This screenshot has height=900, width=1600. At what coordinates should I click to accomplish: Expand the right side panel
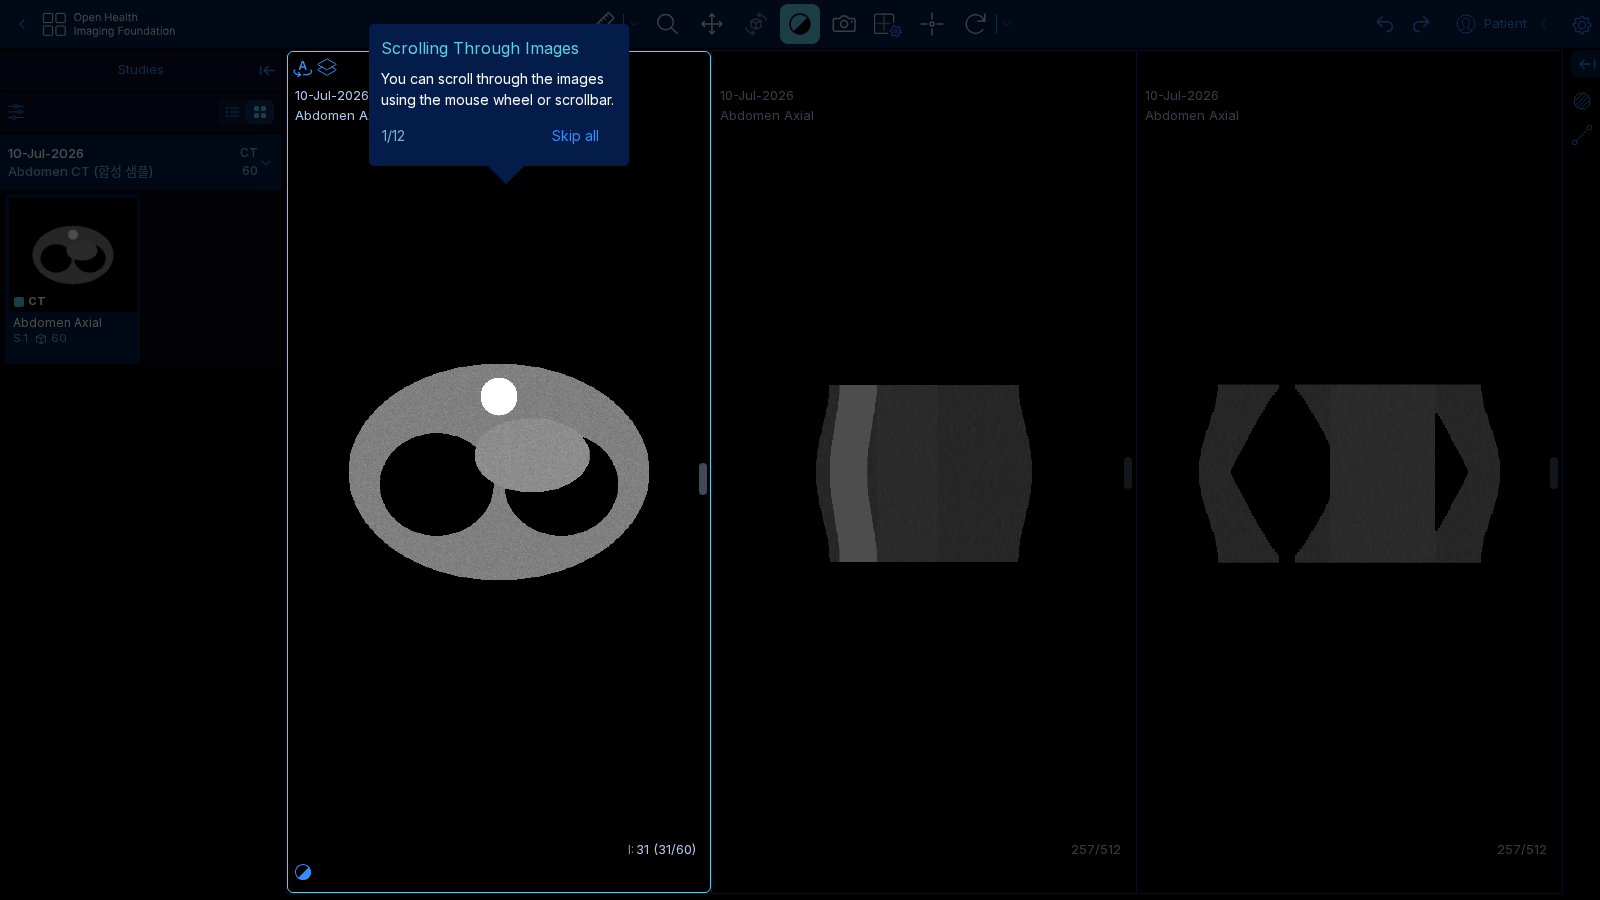[1587, 64]
